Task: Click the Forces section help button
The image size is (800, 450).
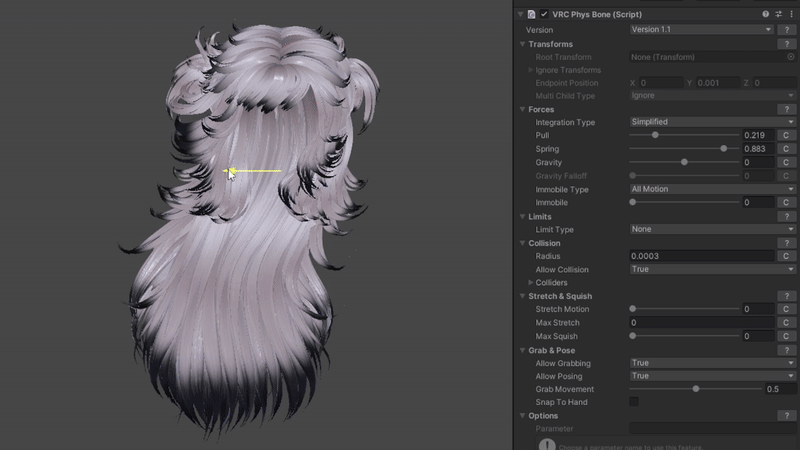Action: 786,109
